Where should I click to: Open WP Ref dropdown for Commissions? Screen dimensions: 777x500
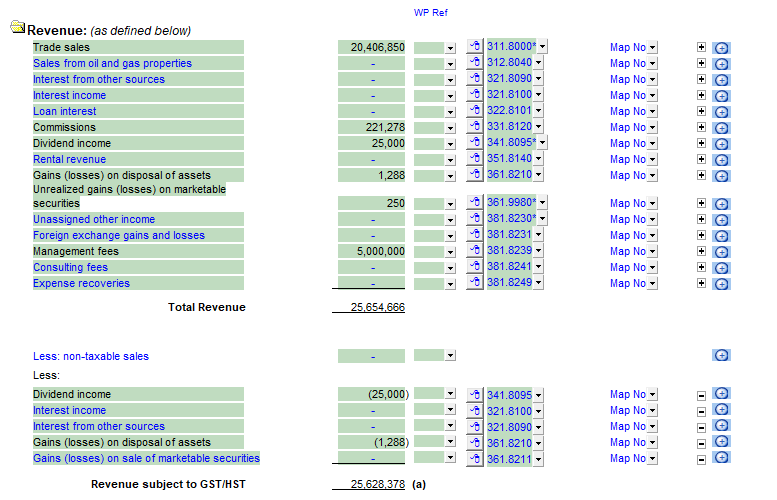(450, 128)
